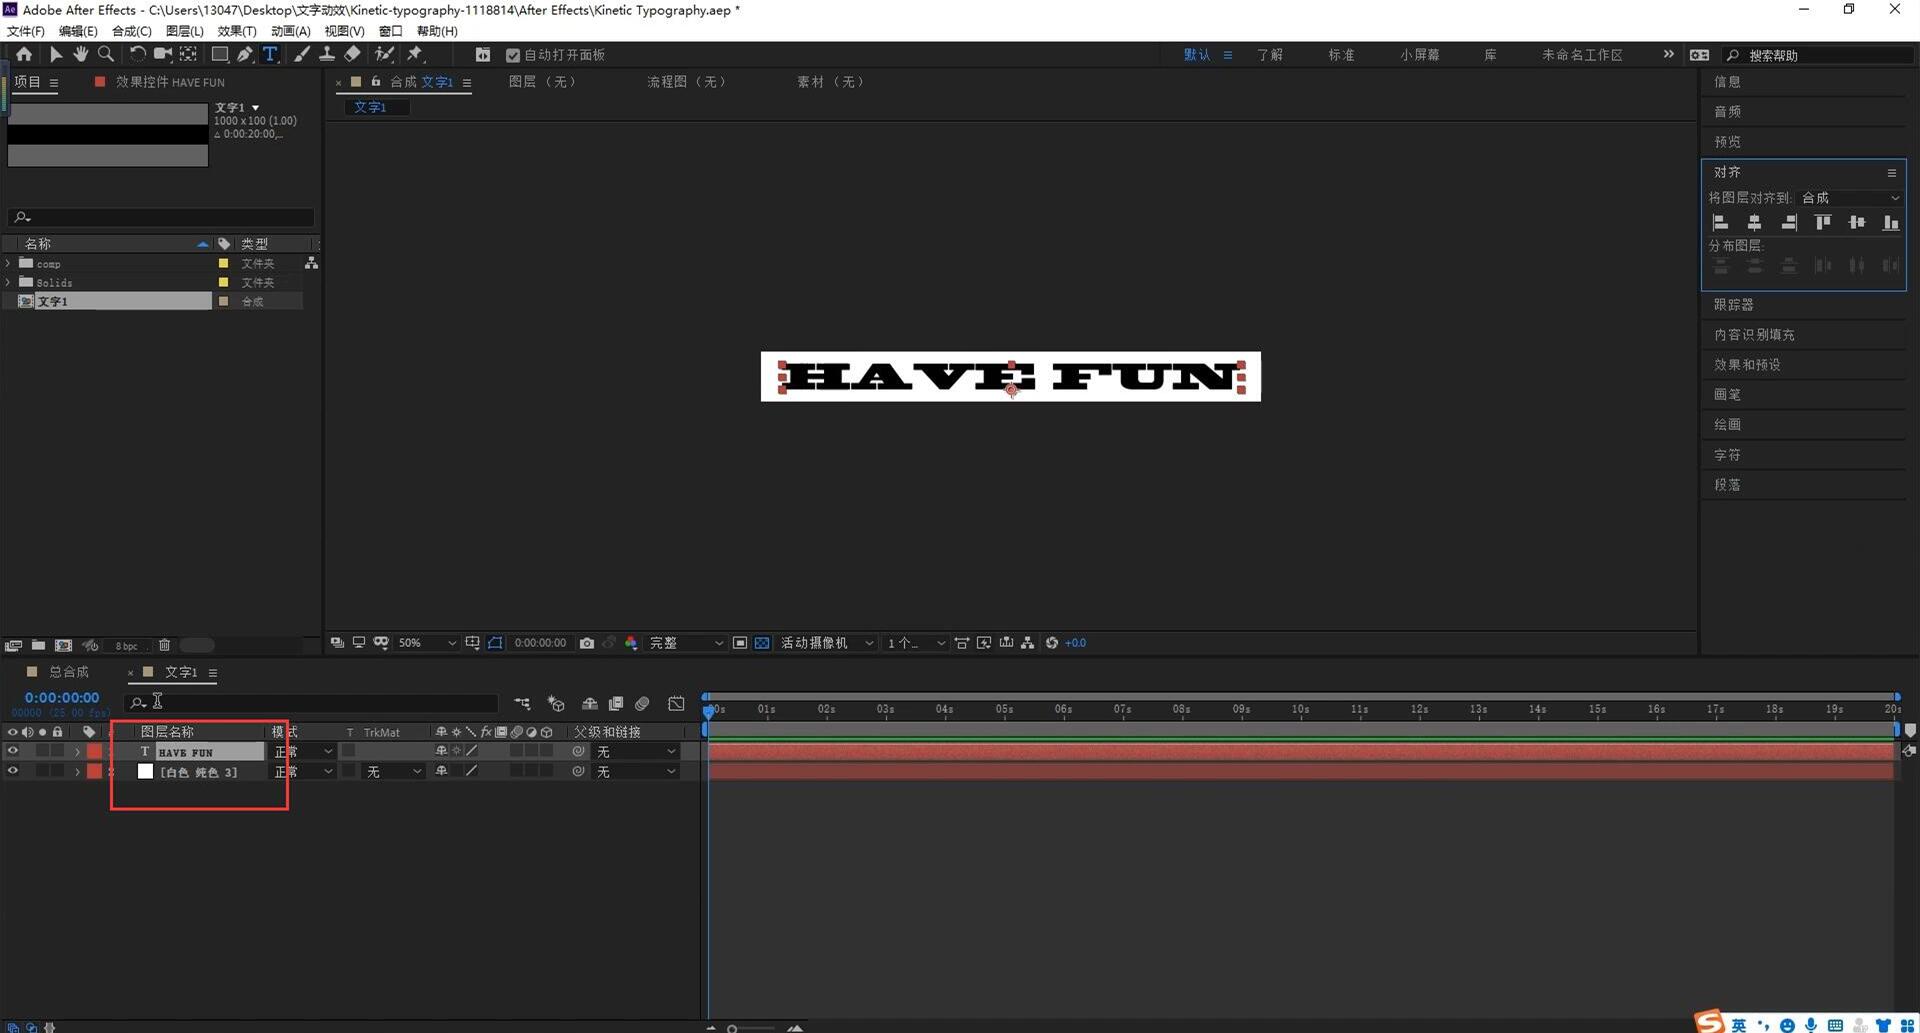1920x1033 pixels.
Task: Expand the Solids folder in Project panel
Action: coord(9,283)
